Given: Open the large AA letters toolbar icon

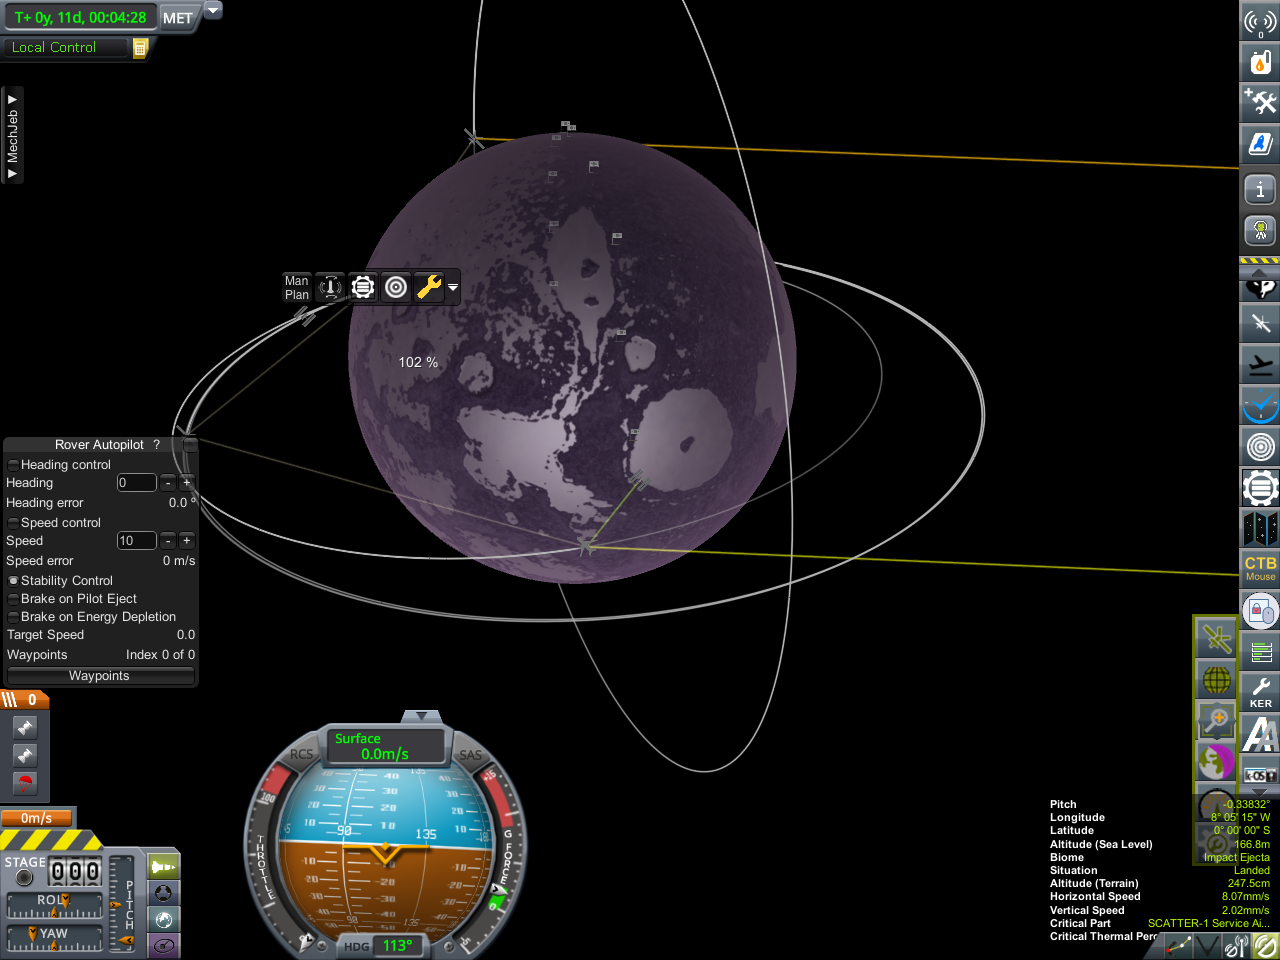Looking at the screenshot, I should point(1260,734).
